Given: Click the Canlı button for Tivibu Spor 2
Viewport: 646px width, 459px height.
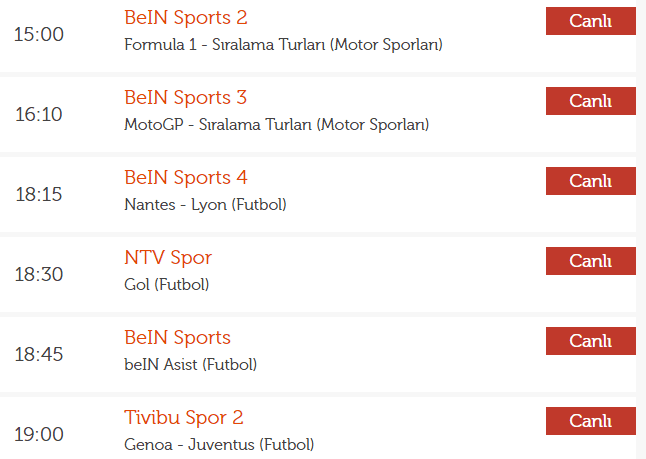Looking at the screenshot, I should (x=590, y=421).
